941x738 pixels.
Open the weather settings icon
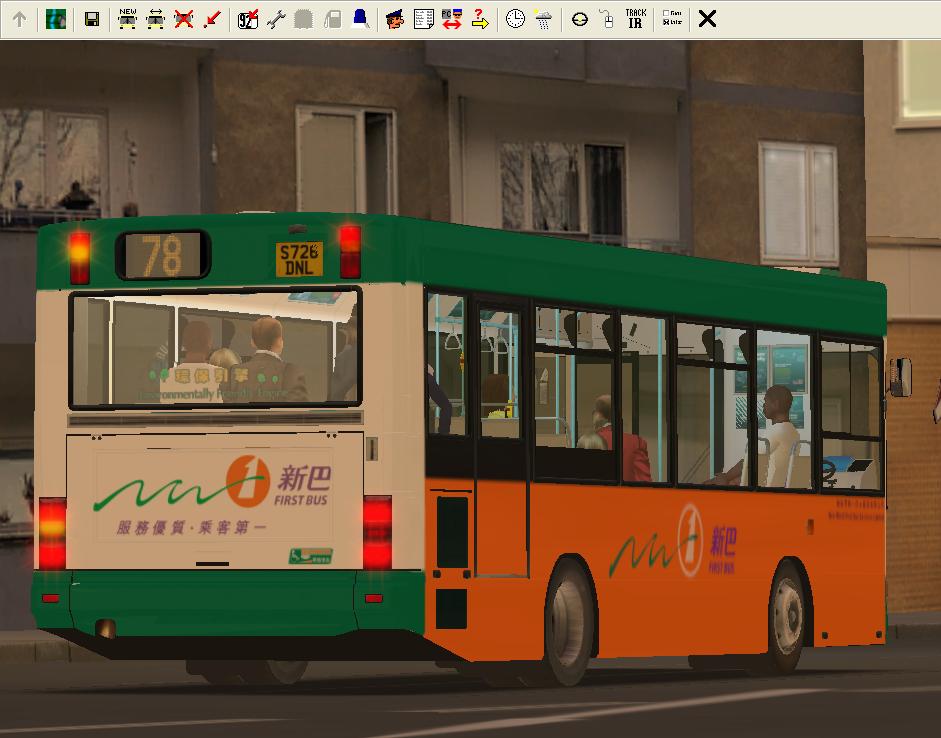pos(543,19)
